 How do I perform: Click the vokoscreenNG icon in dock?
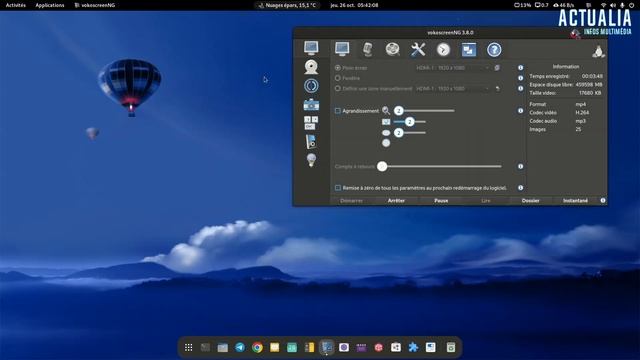click(x=327, y=347)
